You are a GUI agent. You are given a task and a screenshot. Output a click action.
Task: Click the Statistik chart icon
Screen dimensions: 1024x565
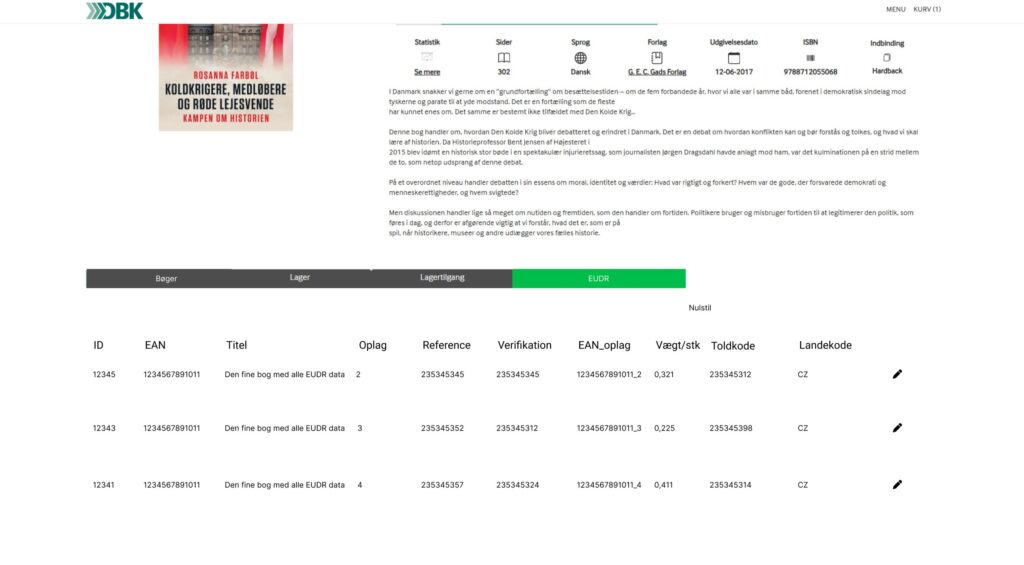[427, 58]
